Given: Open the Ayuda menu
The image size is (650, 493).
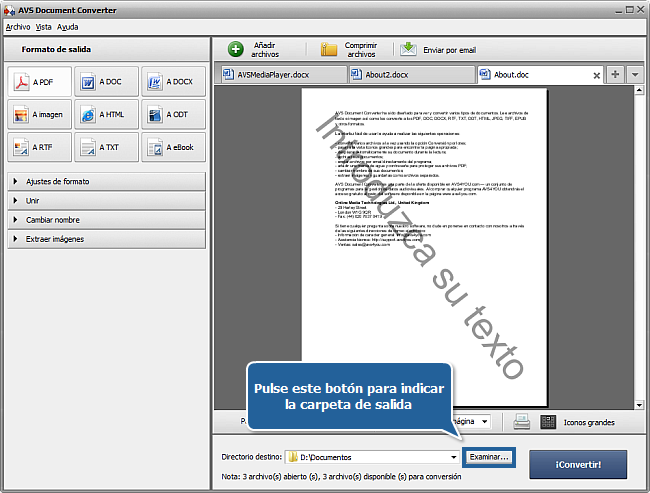Looking at the screenshot, I should [x=68, y=27].
